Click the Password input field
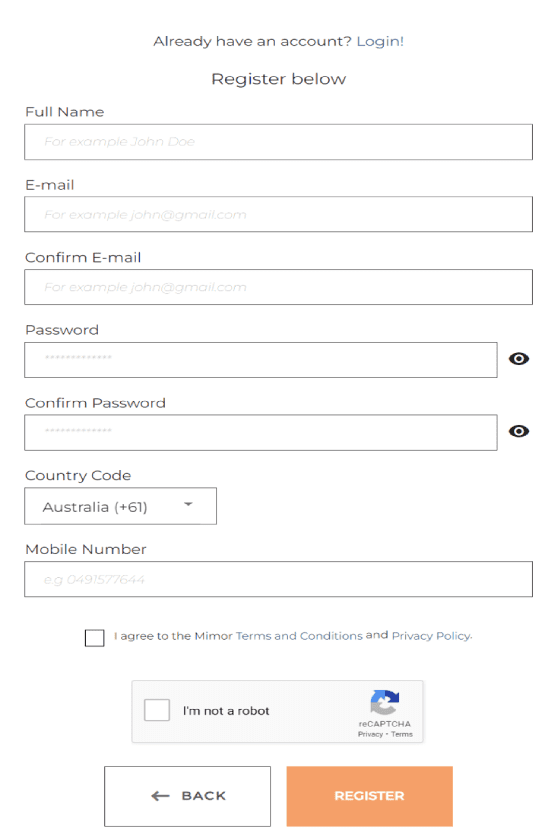 click(260, 360)
